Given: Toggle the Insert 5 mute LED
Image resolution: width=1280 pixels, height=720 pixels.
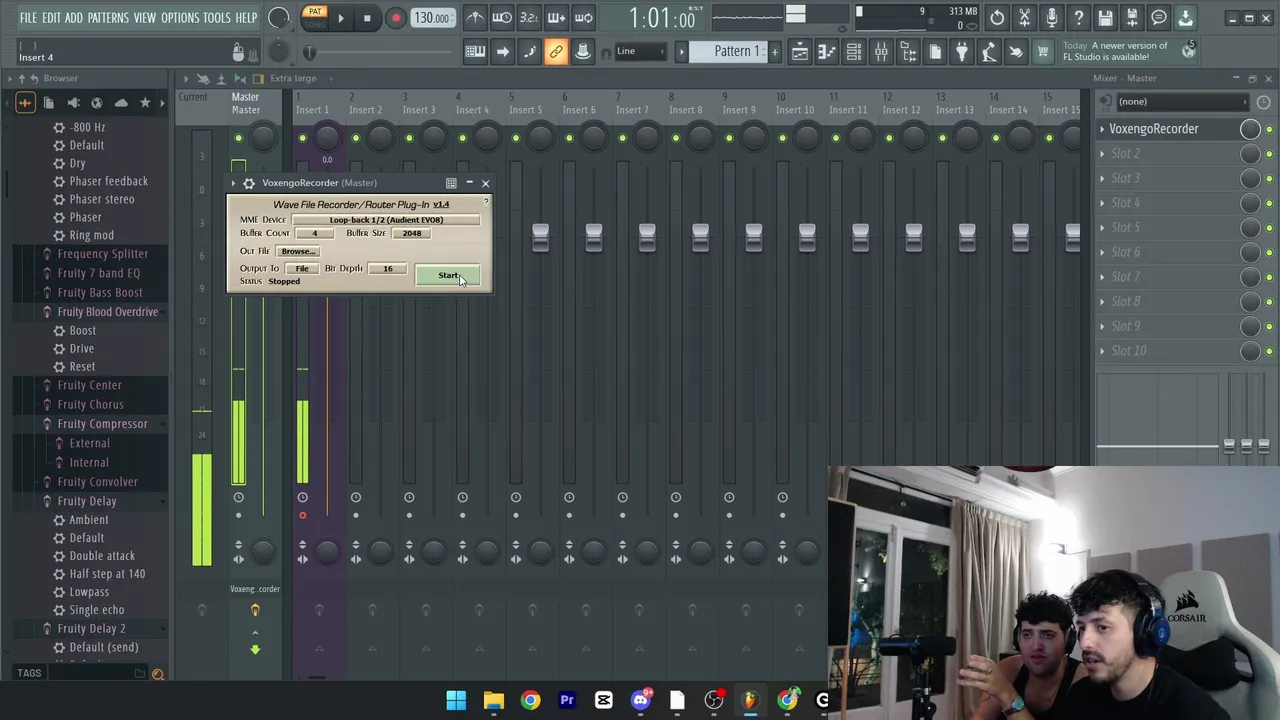Looking at the screenshot, I should (516, 138).
